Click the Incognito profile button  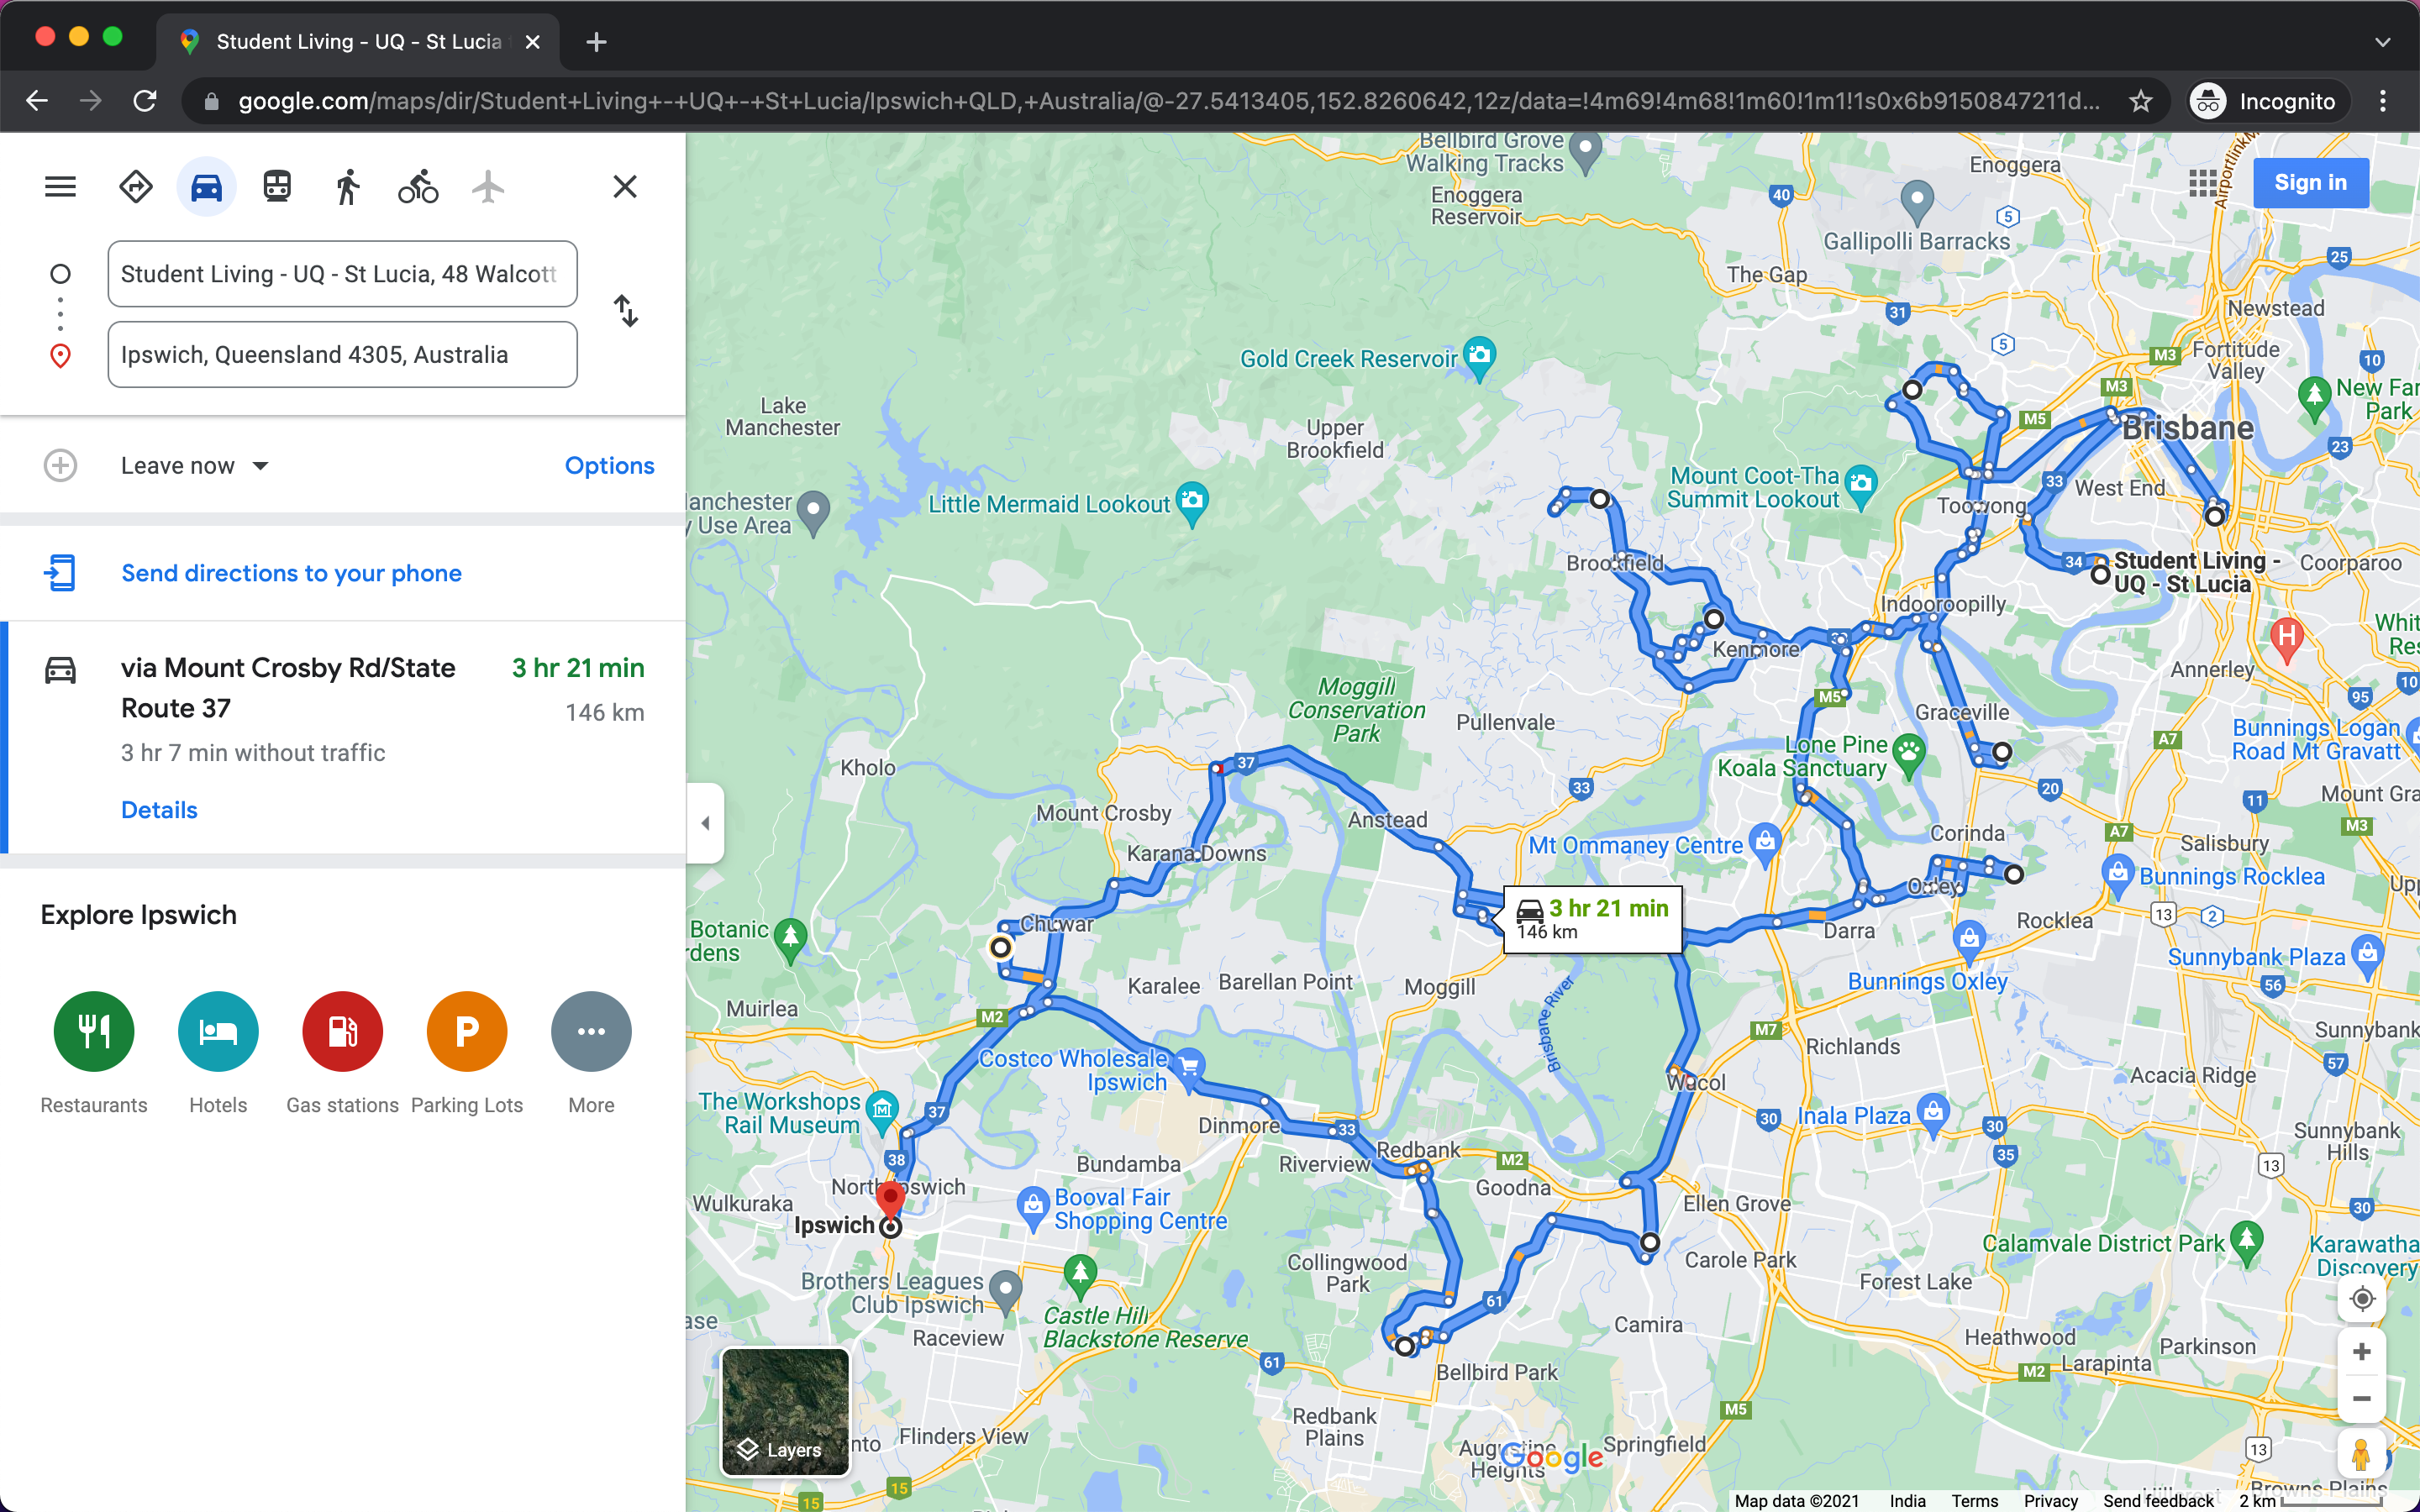2266,101
